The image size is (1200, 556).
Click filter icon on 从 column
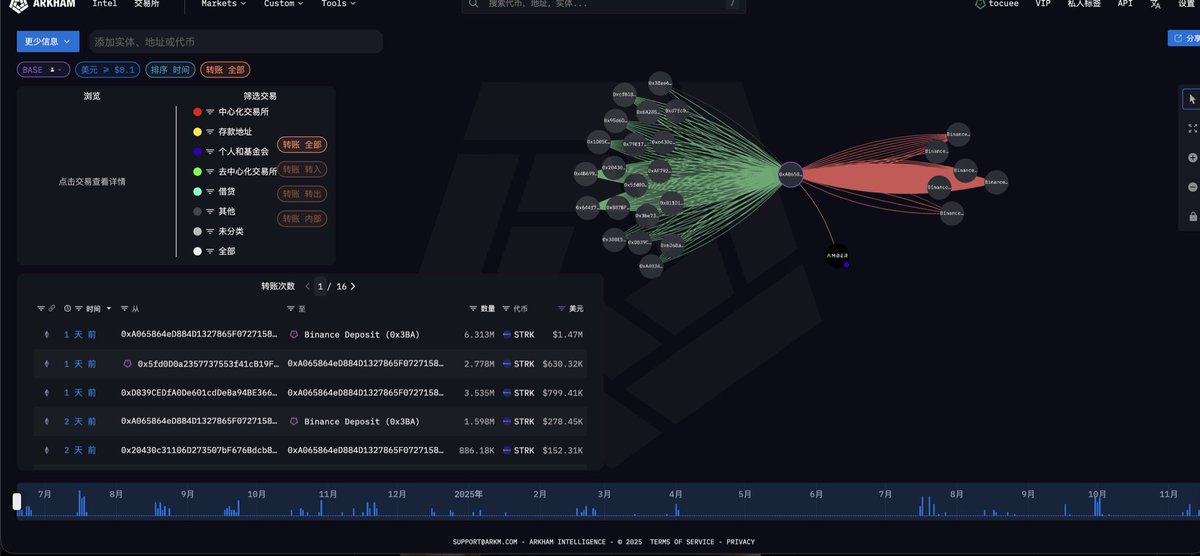[124, 309]
